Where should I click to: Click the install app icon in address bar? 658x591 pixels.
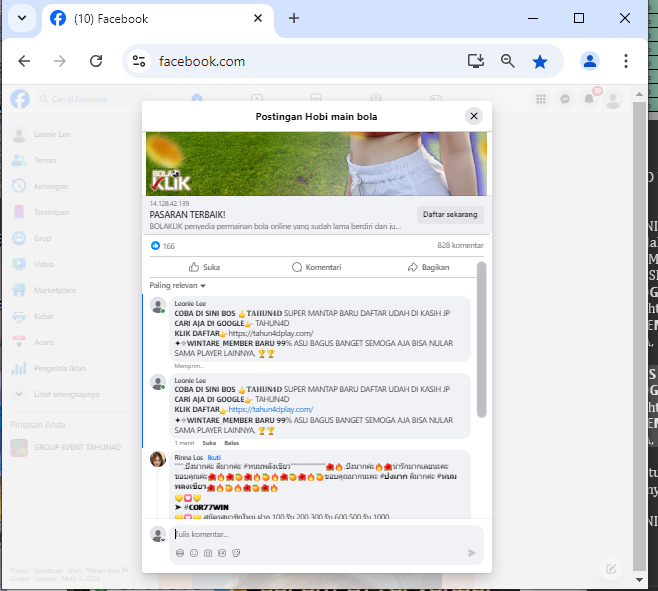475,61
